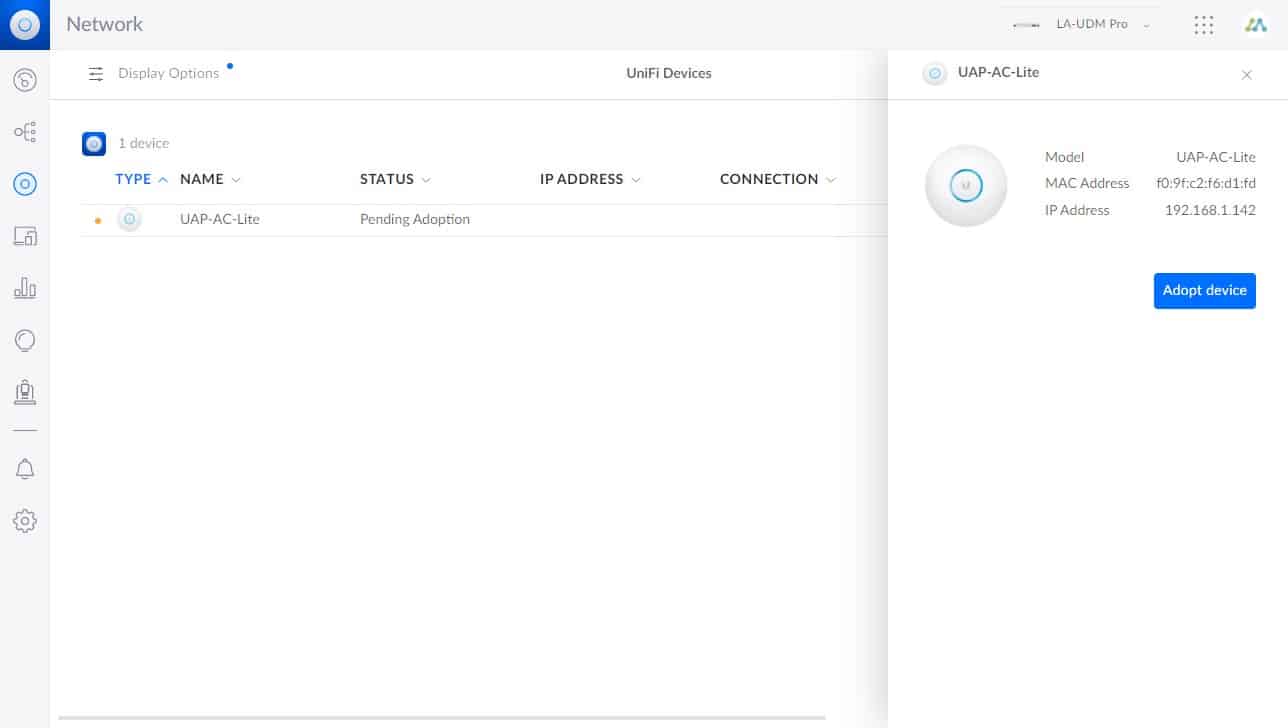Click the Adopt device button
Image resolution: width=1288 pixels, height=728 pixels.
[1204, 291]
